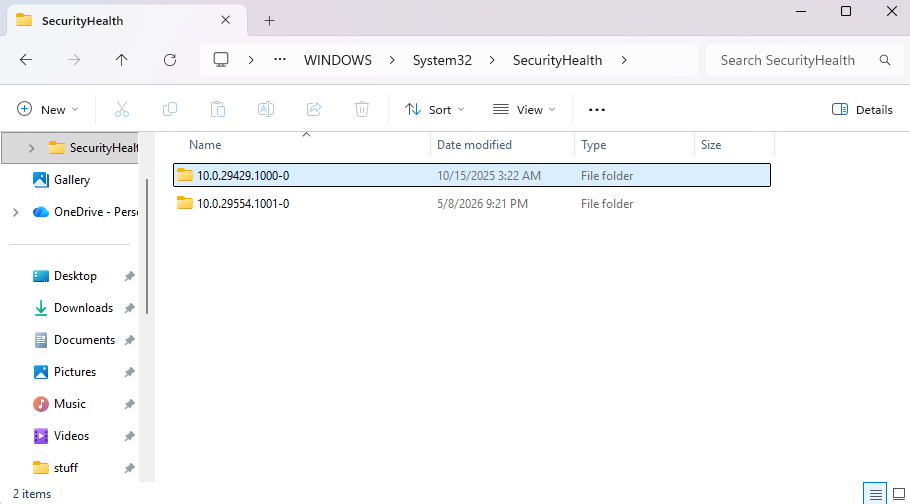Click date 10/15/2025 3:22 AM
This screenshot has width=910, height=504.
point(489,176)
